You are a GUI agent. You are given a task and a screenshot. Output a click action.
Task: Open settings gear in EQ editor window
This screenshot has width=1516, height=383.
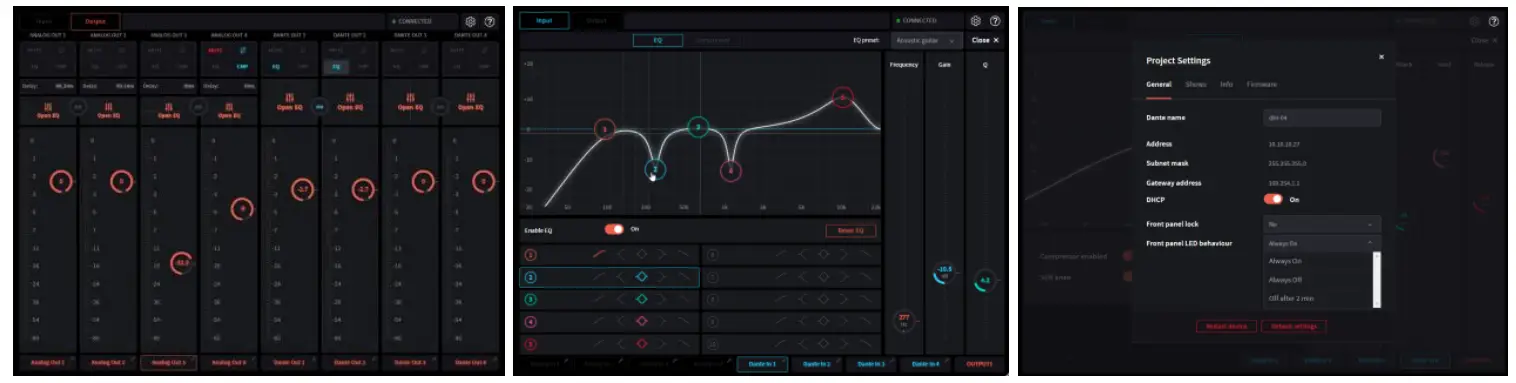[x=975, y=20]
